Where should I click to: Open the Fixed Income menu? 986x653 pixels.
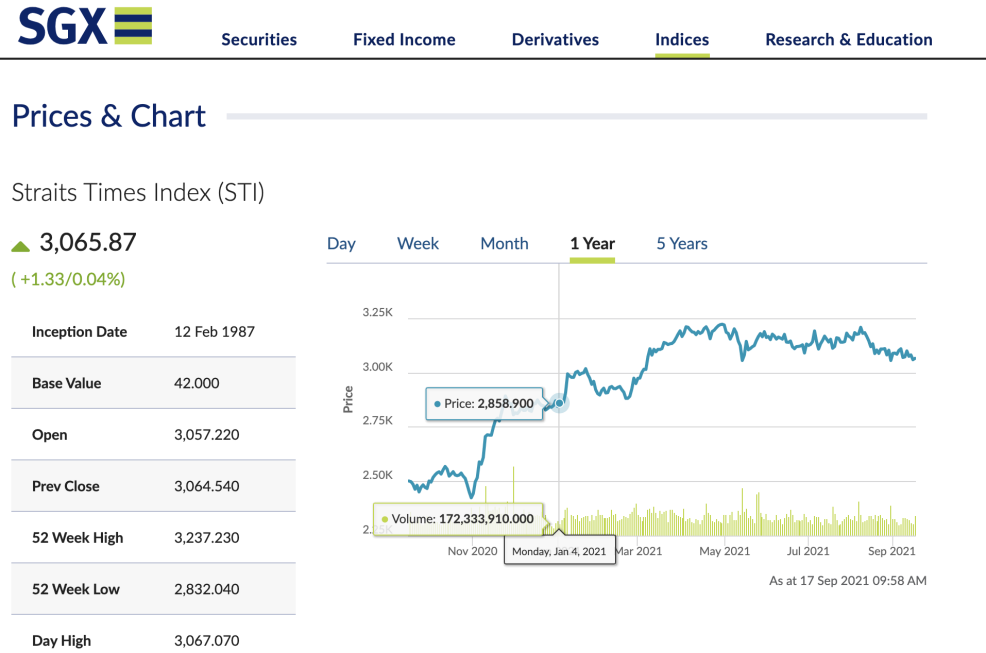coord(404,40)
